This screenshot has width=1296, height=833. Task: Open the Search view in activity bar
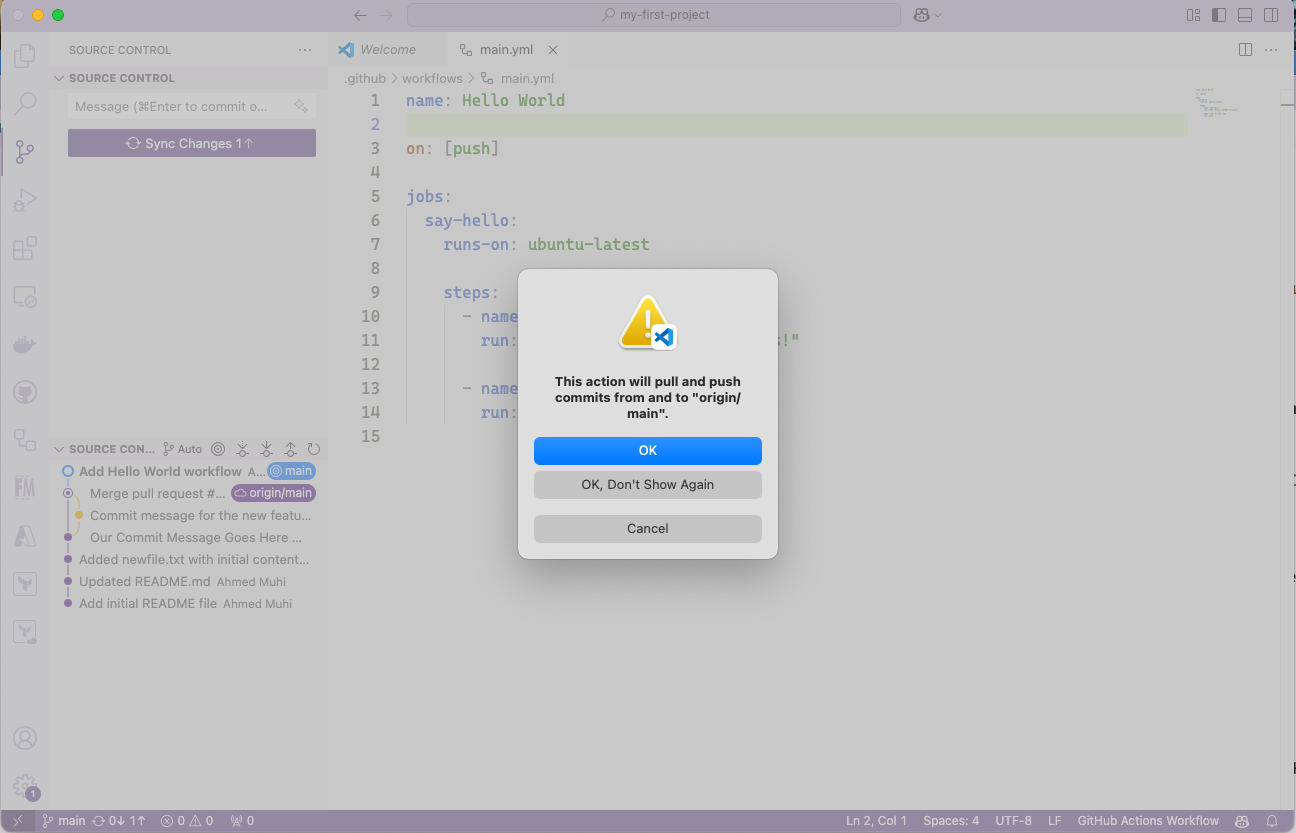click(25, 104)
